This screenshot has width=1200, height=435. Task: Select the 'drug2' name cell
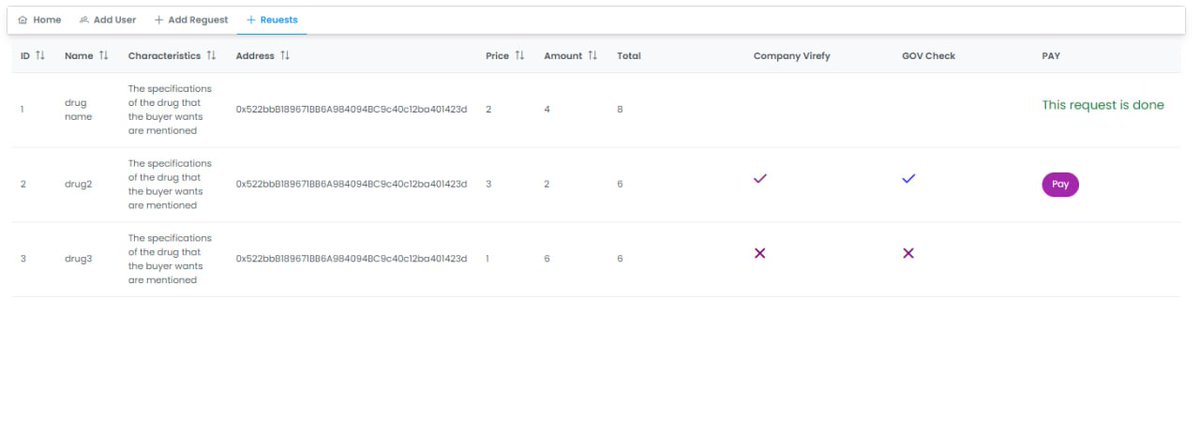[x=78, y=184]
